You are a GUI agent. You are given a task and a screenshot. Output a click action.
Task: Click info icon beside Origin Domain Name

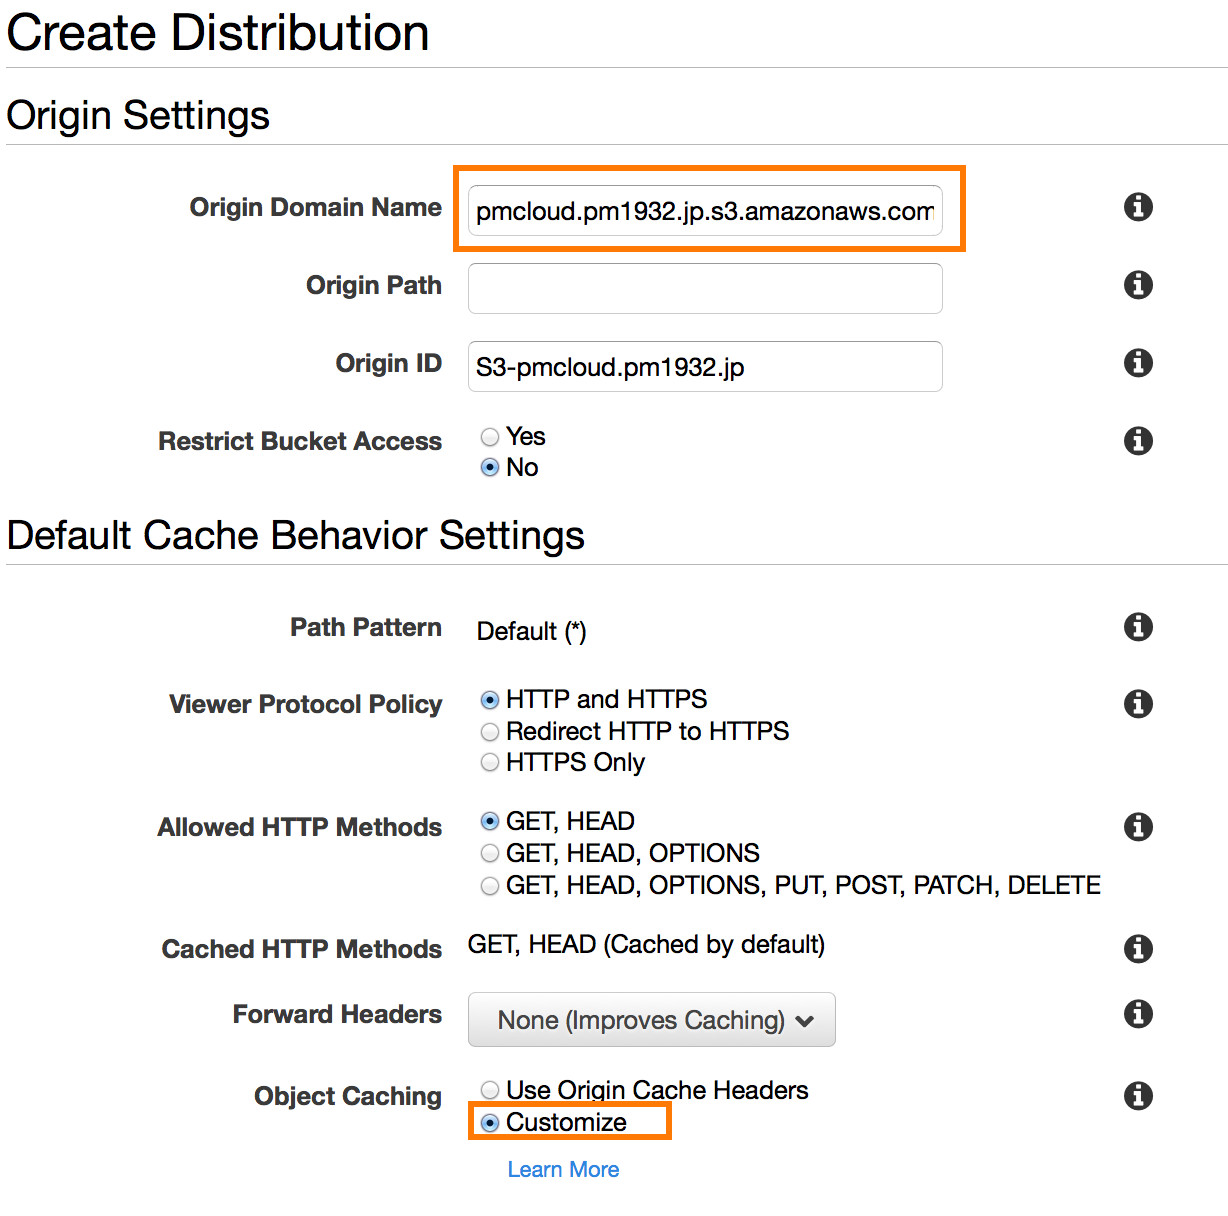[1138, 207]
